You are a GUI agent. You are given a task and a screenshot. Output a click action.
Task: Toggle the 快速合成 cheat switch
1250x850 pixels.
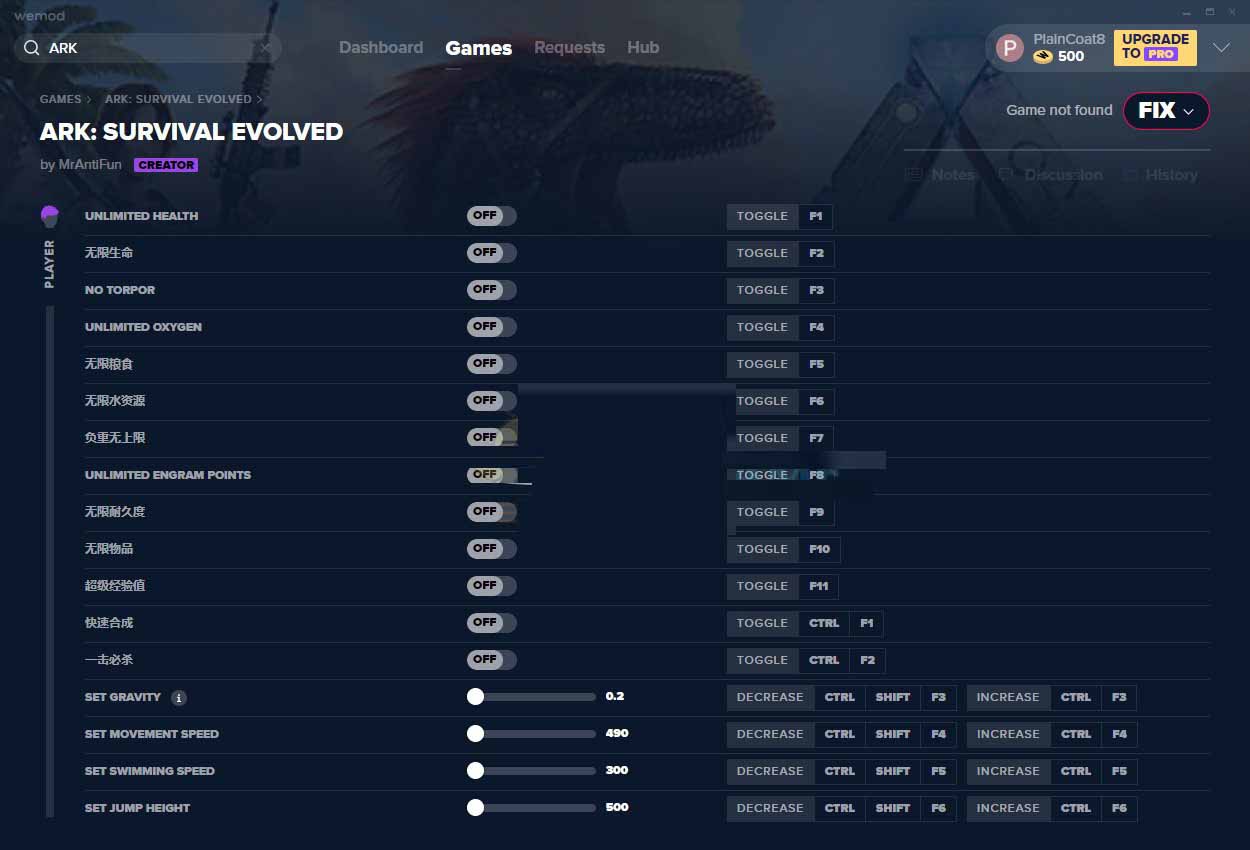(491, 623)
